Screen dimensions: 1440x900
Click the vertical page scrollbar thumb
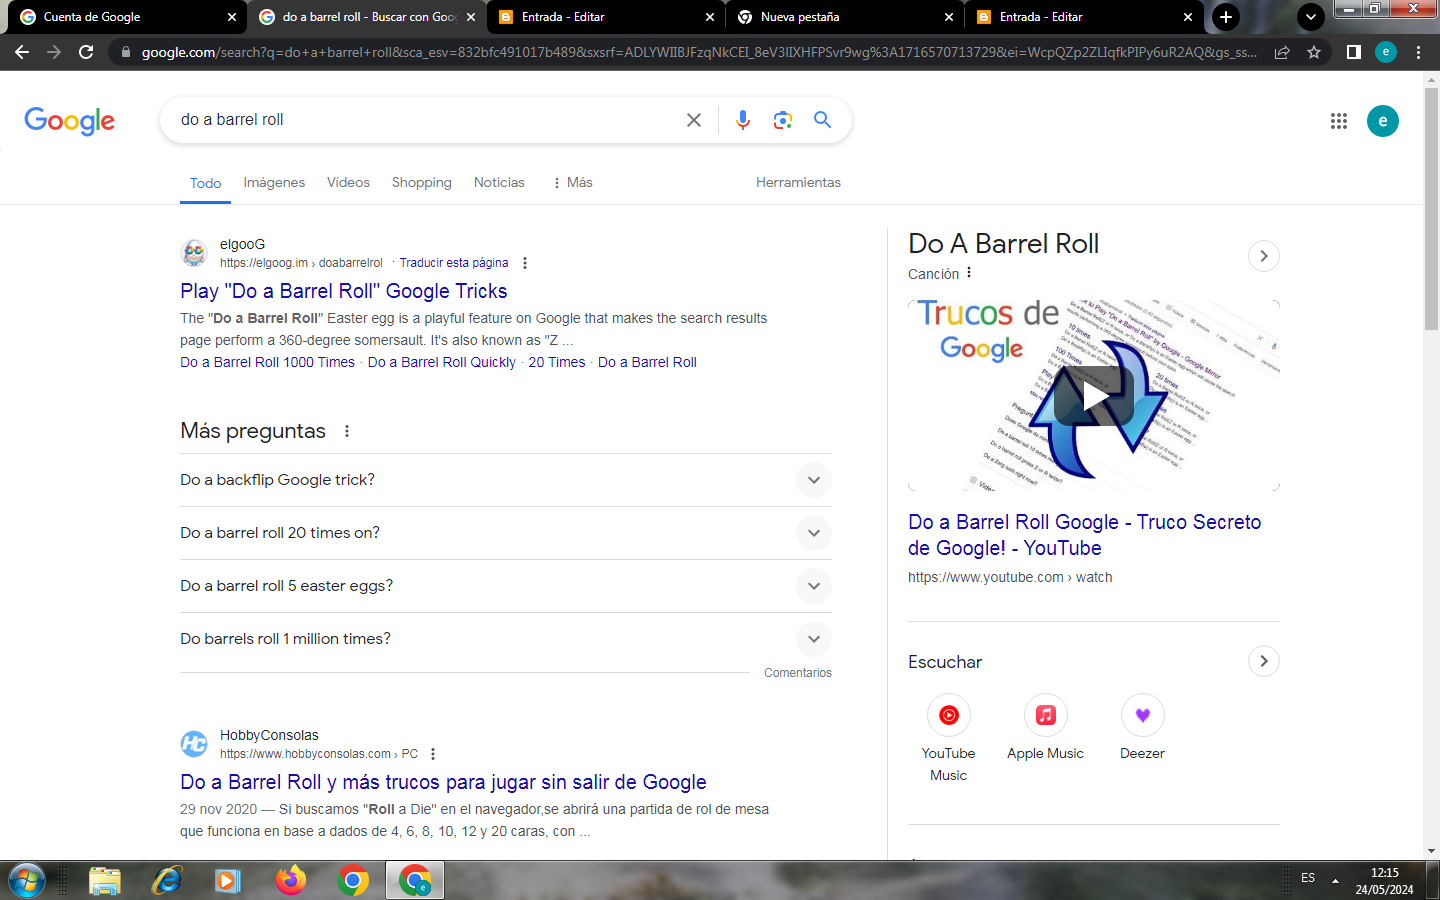click(1432, 210)
